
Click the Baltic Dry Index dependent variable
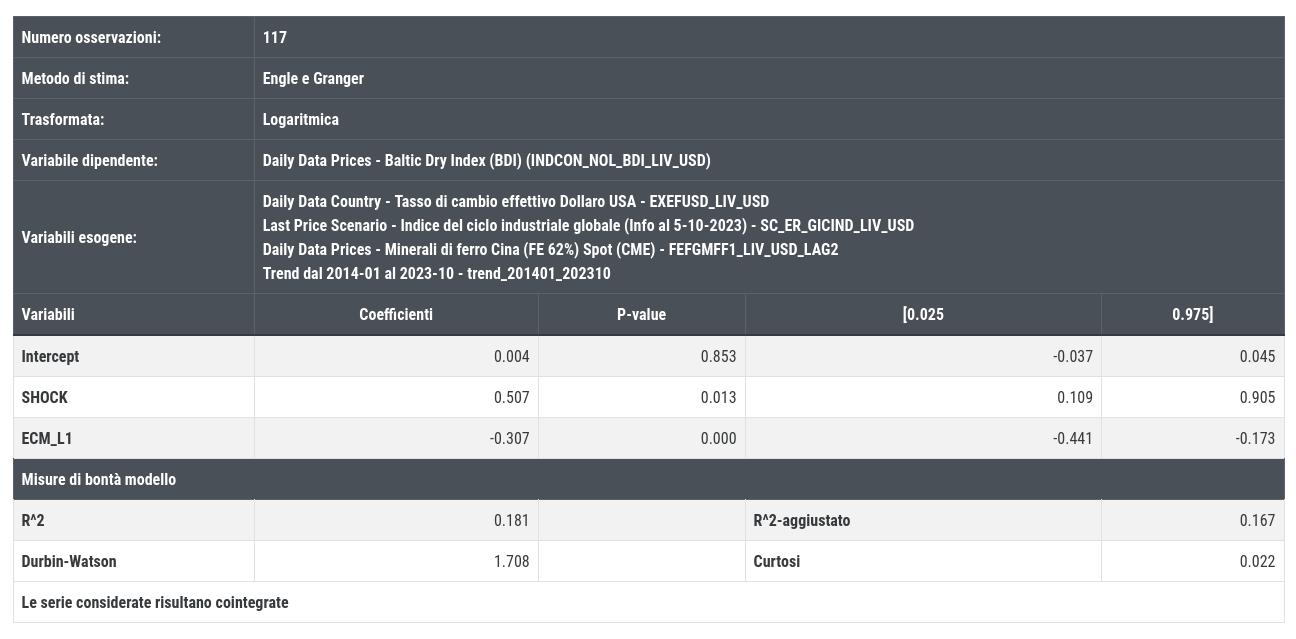pyautogui.click(x=486, y=160)
